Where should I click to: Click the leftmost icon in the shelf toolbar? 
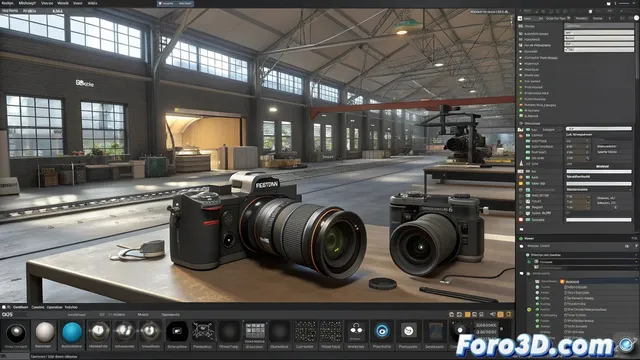pos(451,315)
